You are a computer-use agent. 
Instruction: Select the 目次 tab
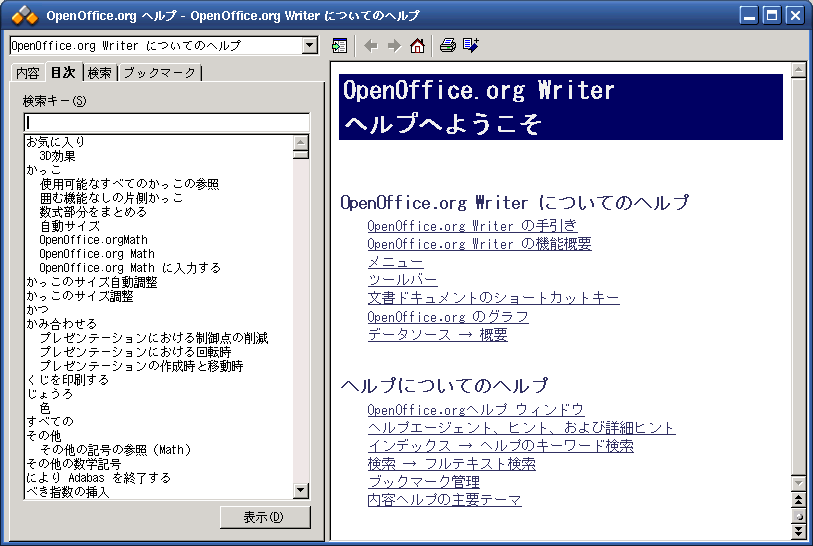point(63,72)
